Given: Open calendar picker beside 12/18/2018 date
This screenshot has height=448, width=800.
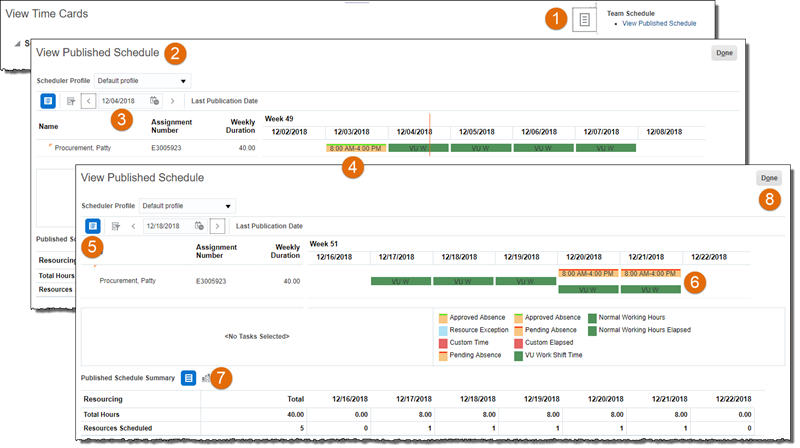Looking at the screenshot, I should [199, 226].
